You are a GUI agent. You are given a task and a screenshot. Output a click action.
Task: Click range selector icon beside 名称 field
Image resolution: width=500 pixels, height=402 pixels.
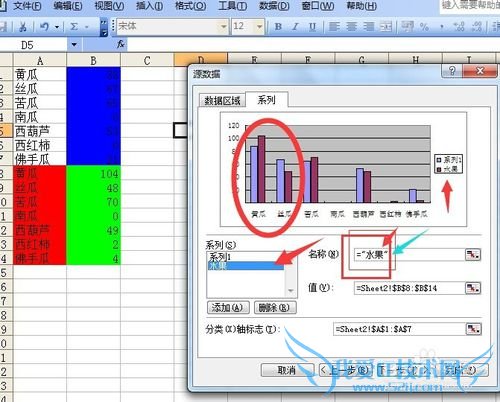473,255
